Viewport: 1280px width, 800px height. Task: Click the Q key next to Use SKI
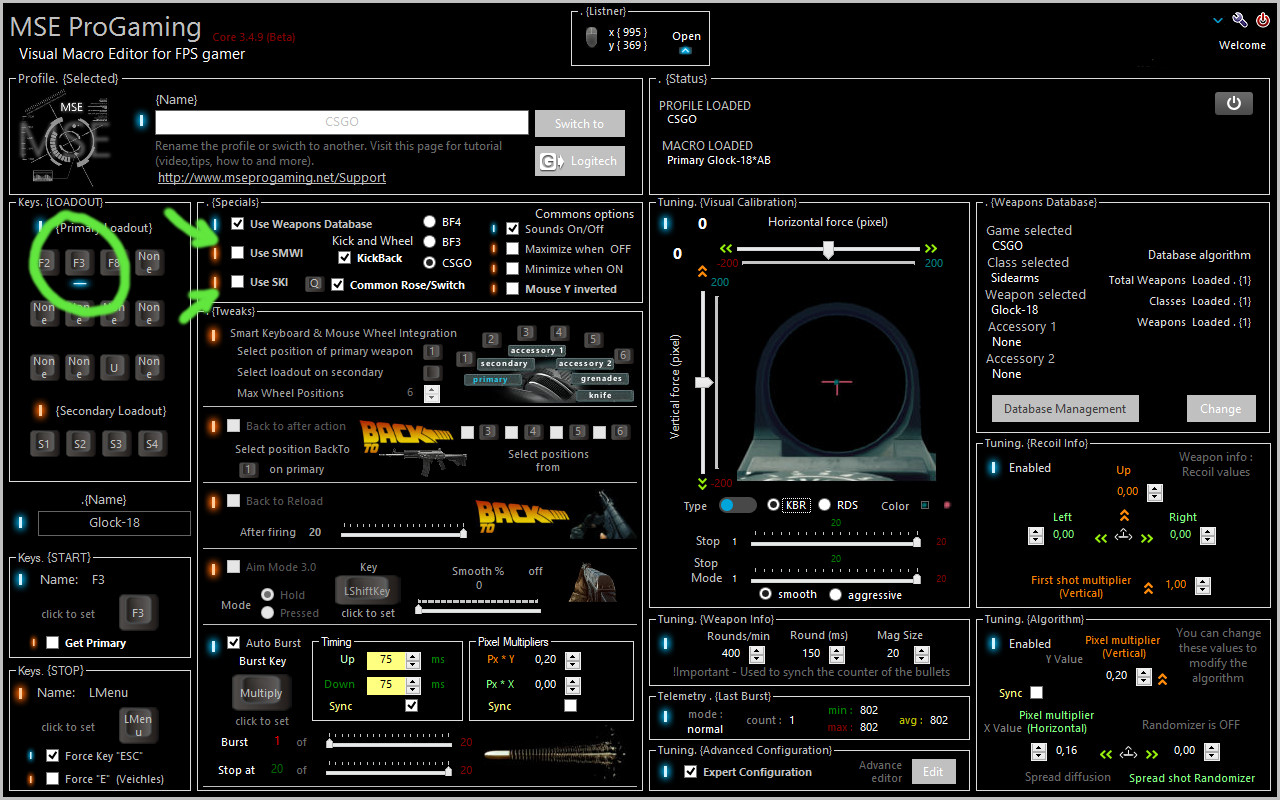(314, 284)
